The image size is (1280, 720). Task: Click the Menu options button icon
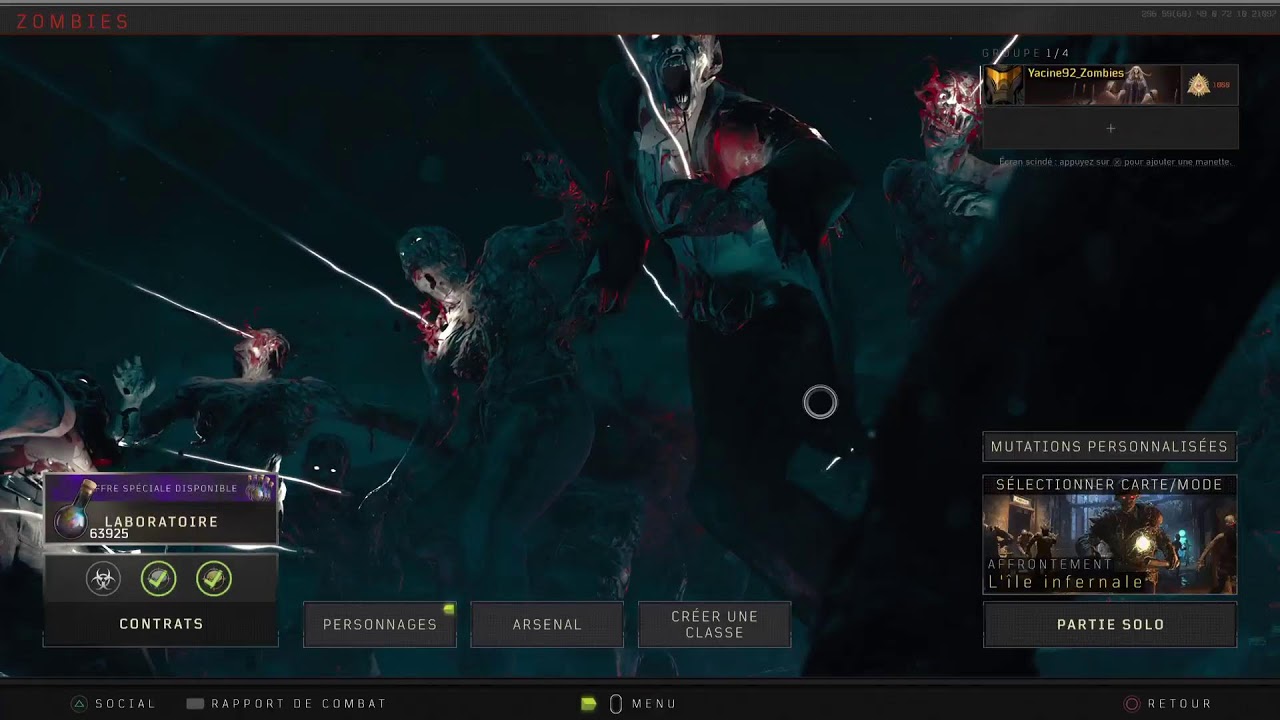click(x=616, y=704)
